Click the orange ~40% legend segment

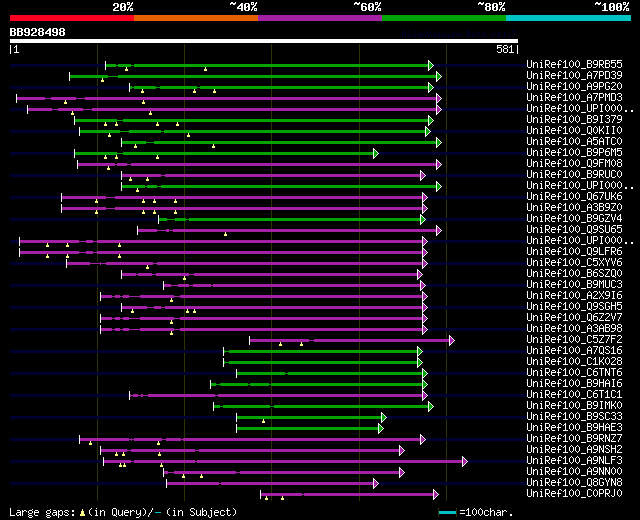point(196,18)
